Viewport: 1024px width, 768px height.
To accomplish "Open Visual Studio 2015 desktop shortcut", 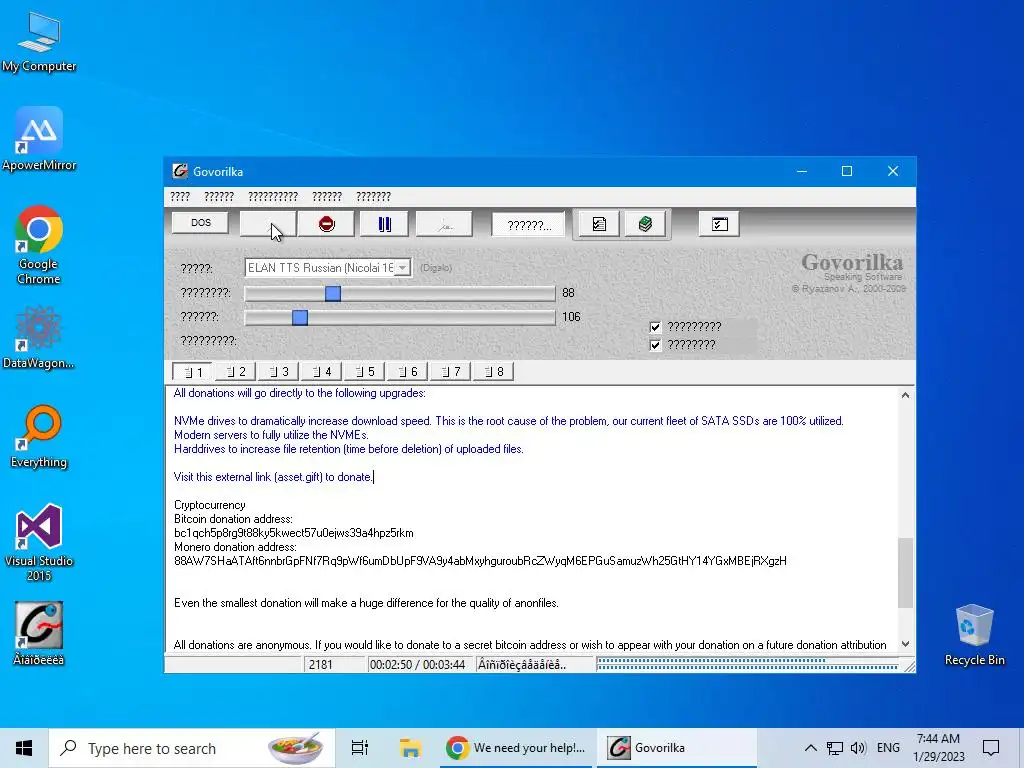I will [x=39, y=542].
